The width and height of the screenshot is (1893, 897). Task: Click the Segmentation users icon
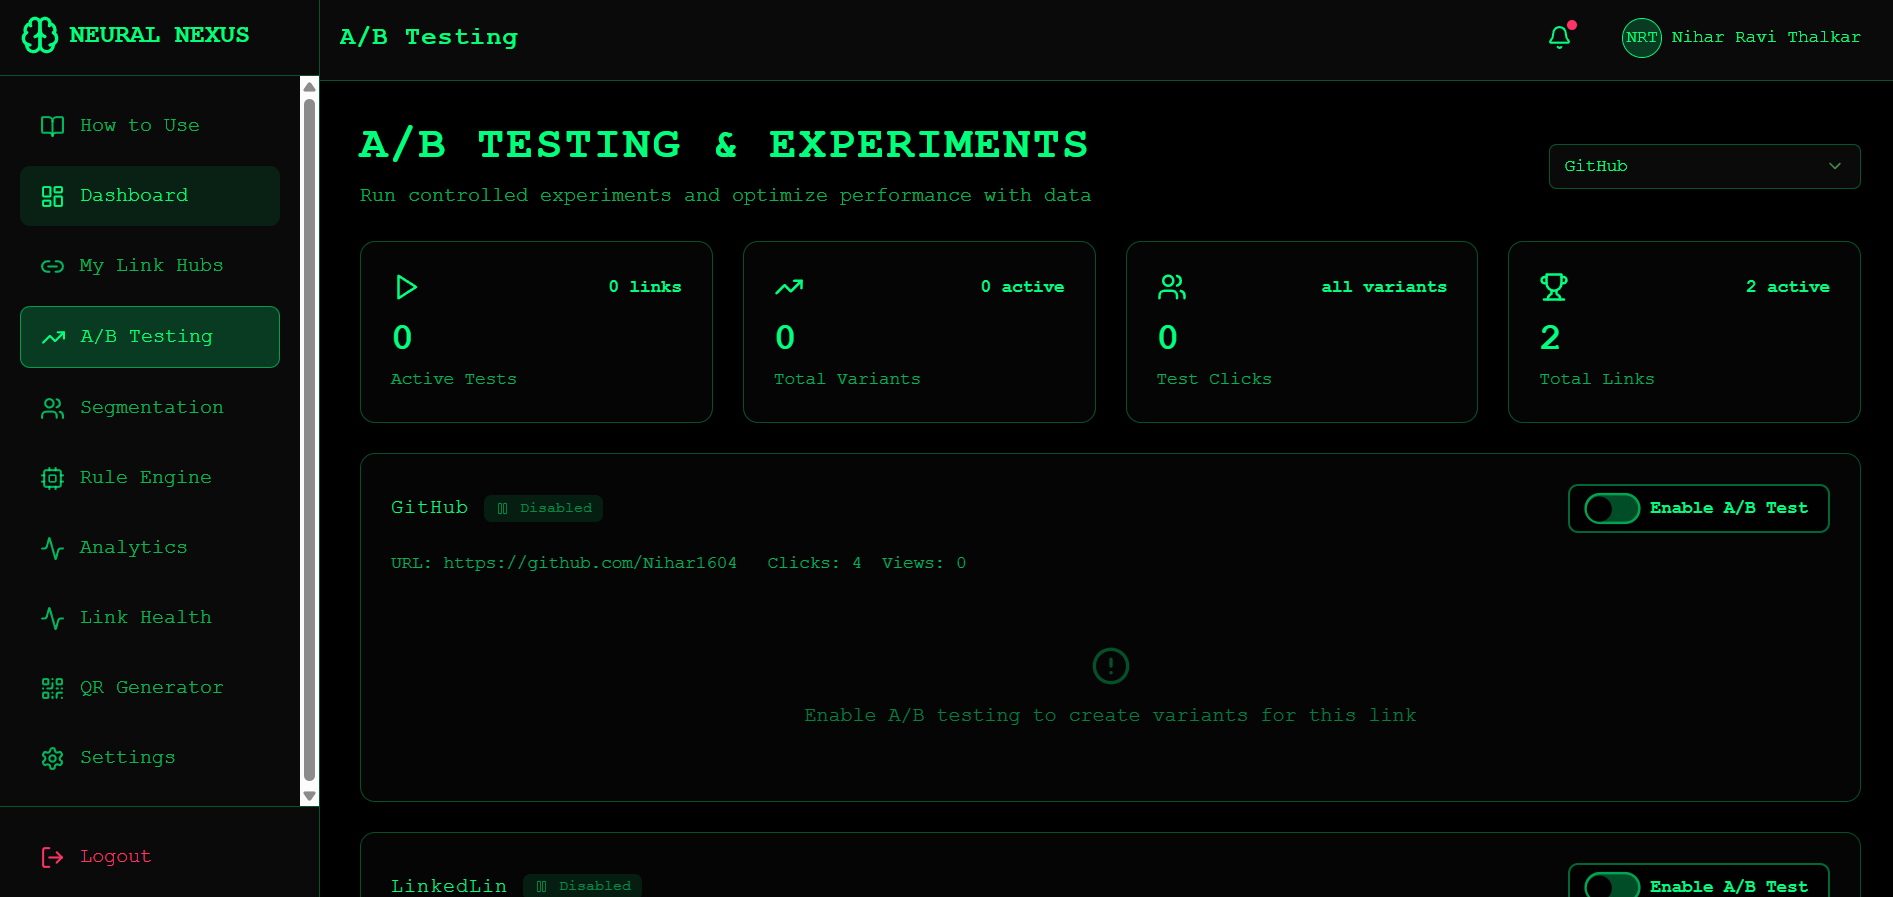coord(52,408)
